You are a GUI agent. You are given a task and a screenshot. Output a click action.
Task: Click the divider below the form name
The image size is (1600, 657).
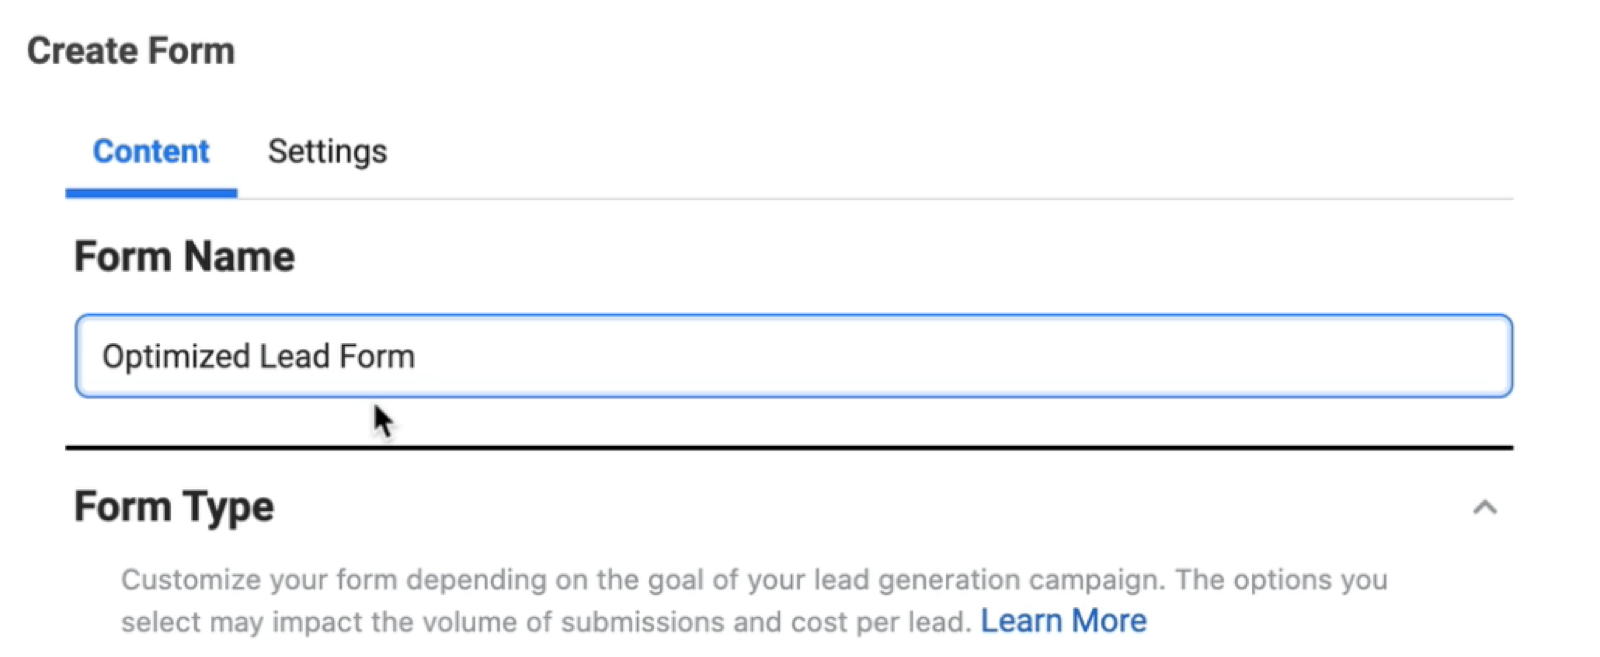790,444
